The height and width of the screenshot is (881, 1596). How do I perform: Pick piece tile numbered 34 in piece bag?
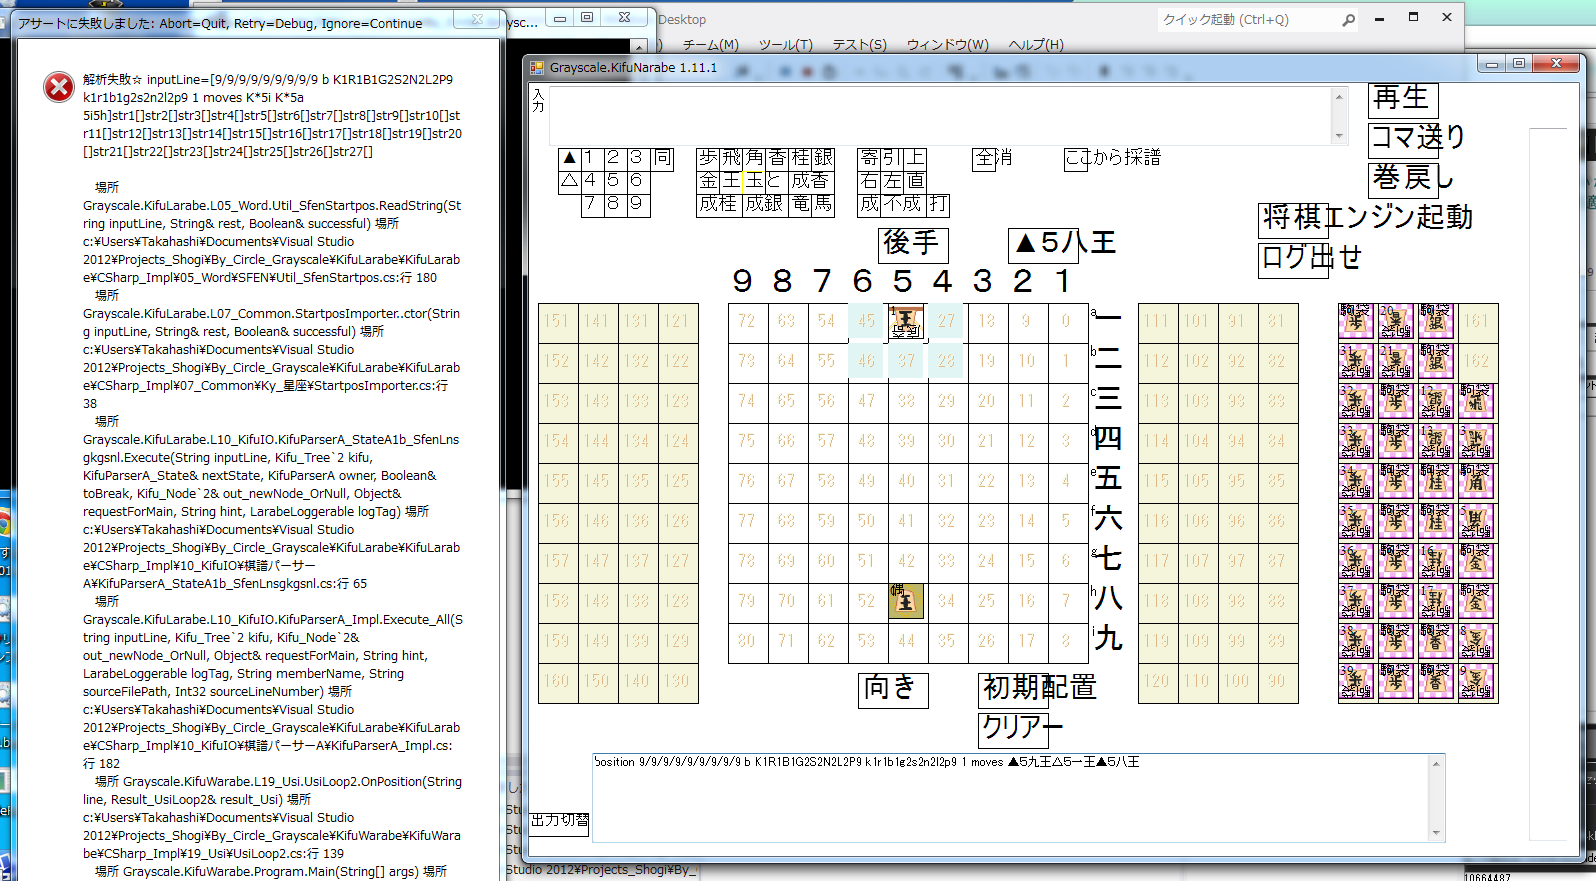pyautogui.click(x=1356, y=481)
